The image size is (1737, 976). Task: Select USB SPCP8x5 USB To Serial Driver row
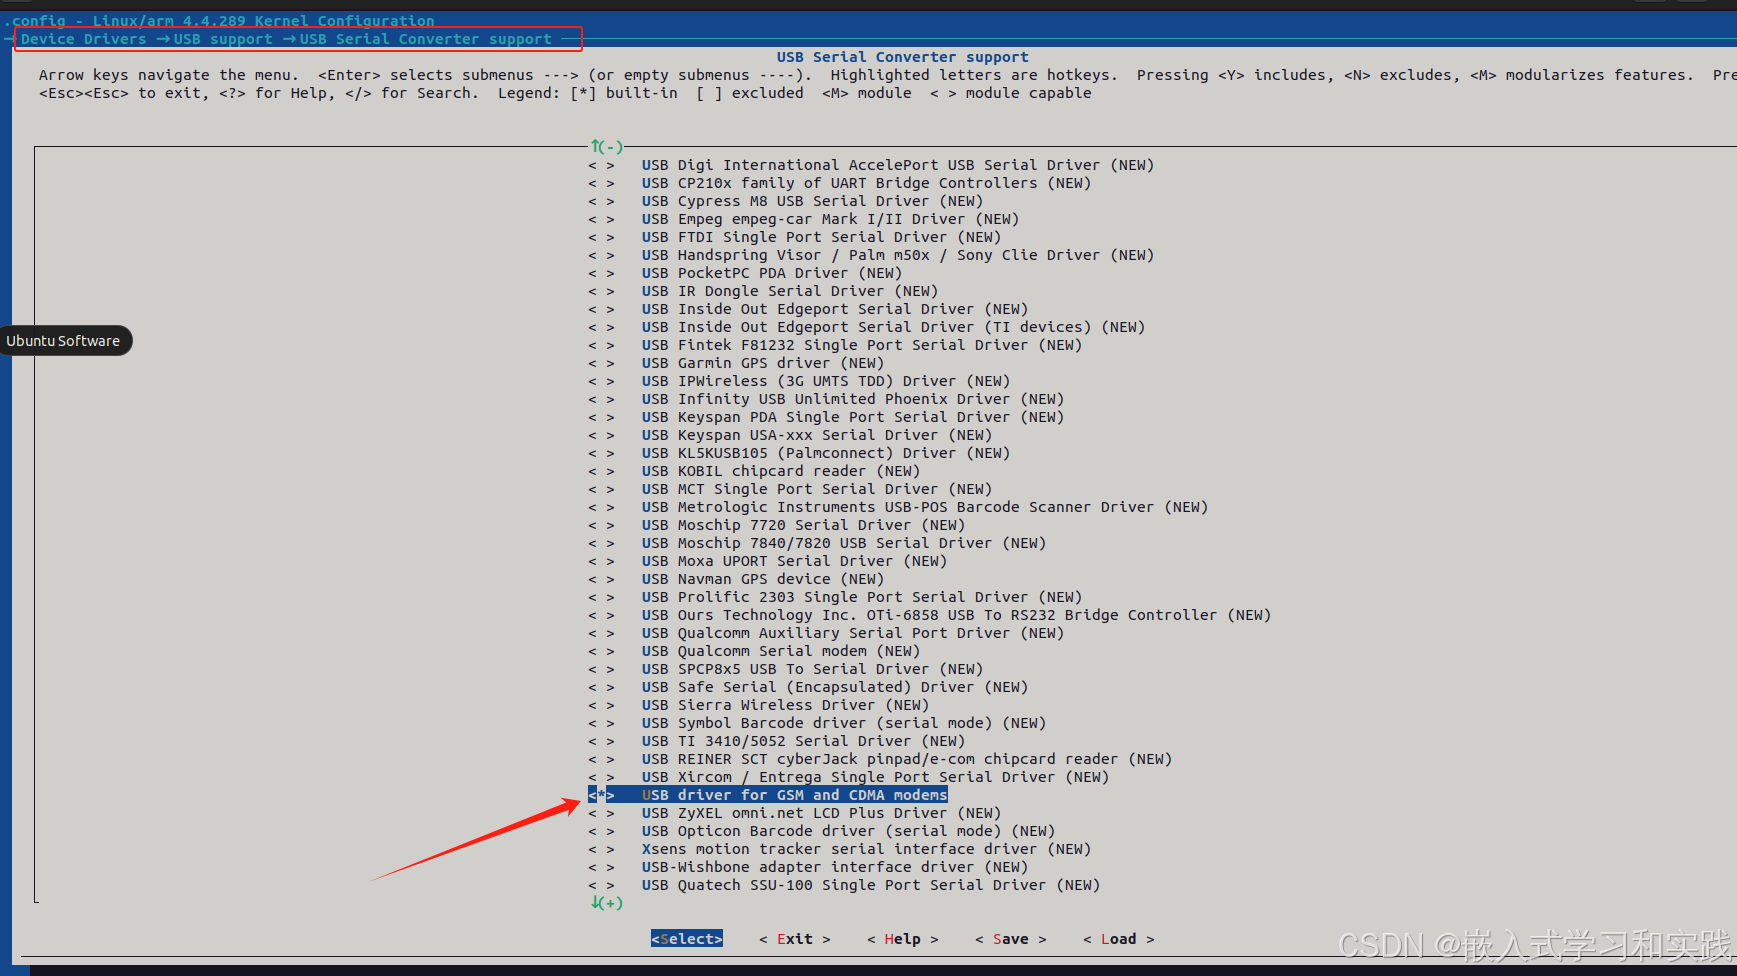pos(786,669)
